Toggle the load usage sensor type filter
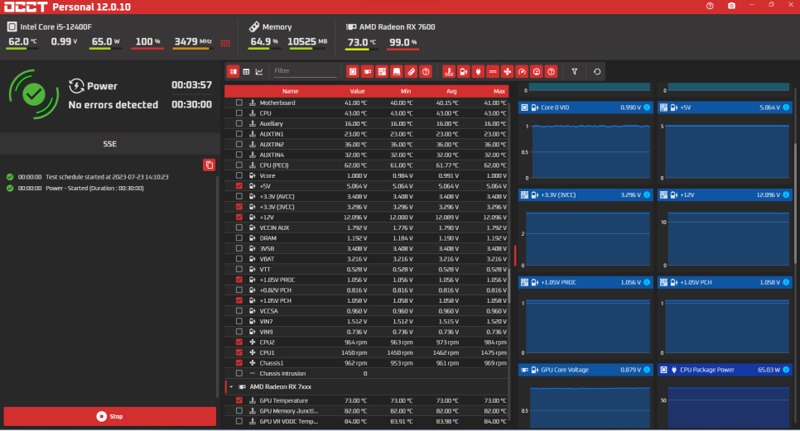 pyautogui.click(x=537, y=71)
